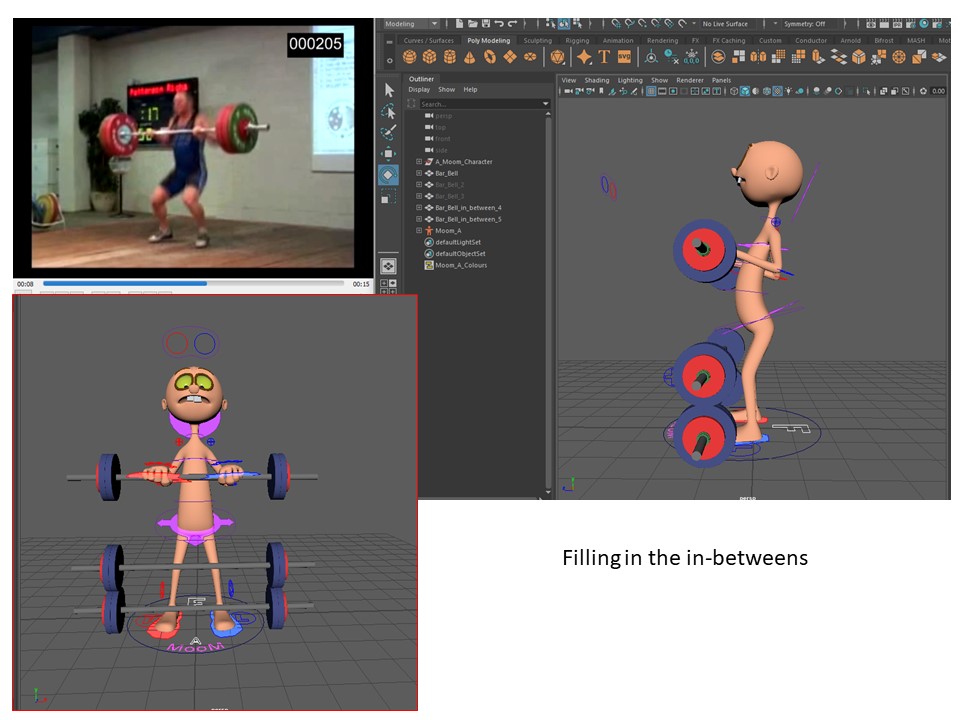Viewport: 960px width, 720px height.
Task: Expand the Bar_Bell node in the Outliner
Action: [x=417, y=172]
